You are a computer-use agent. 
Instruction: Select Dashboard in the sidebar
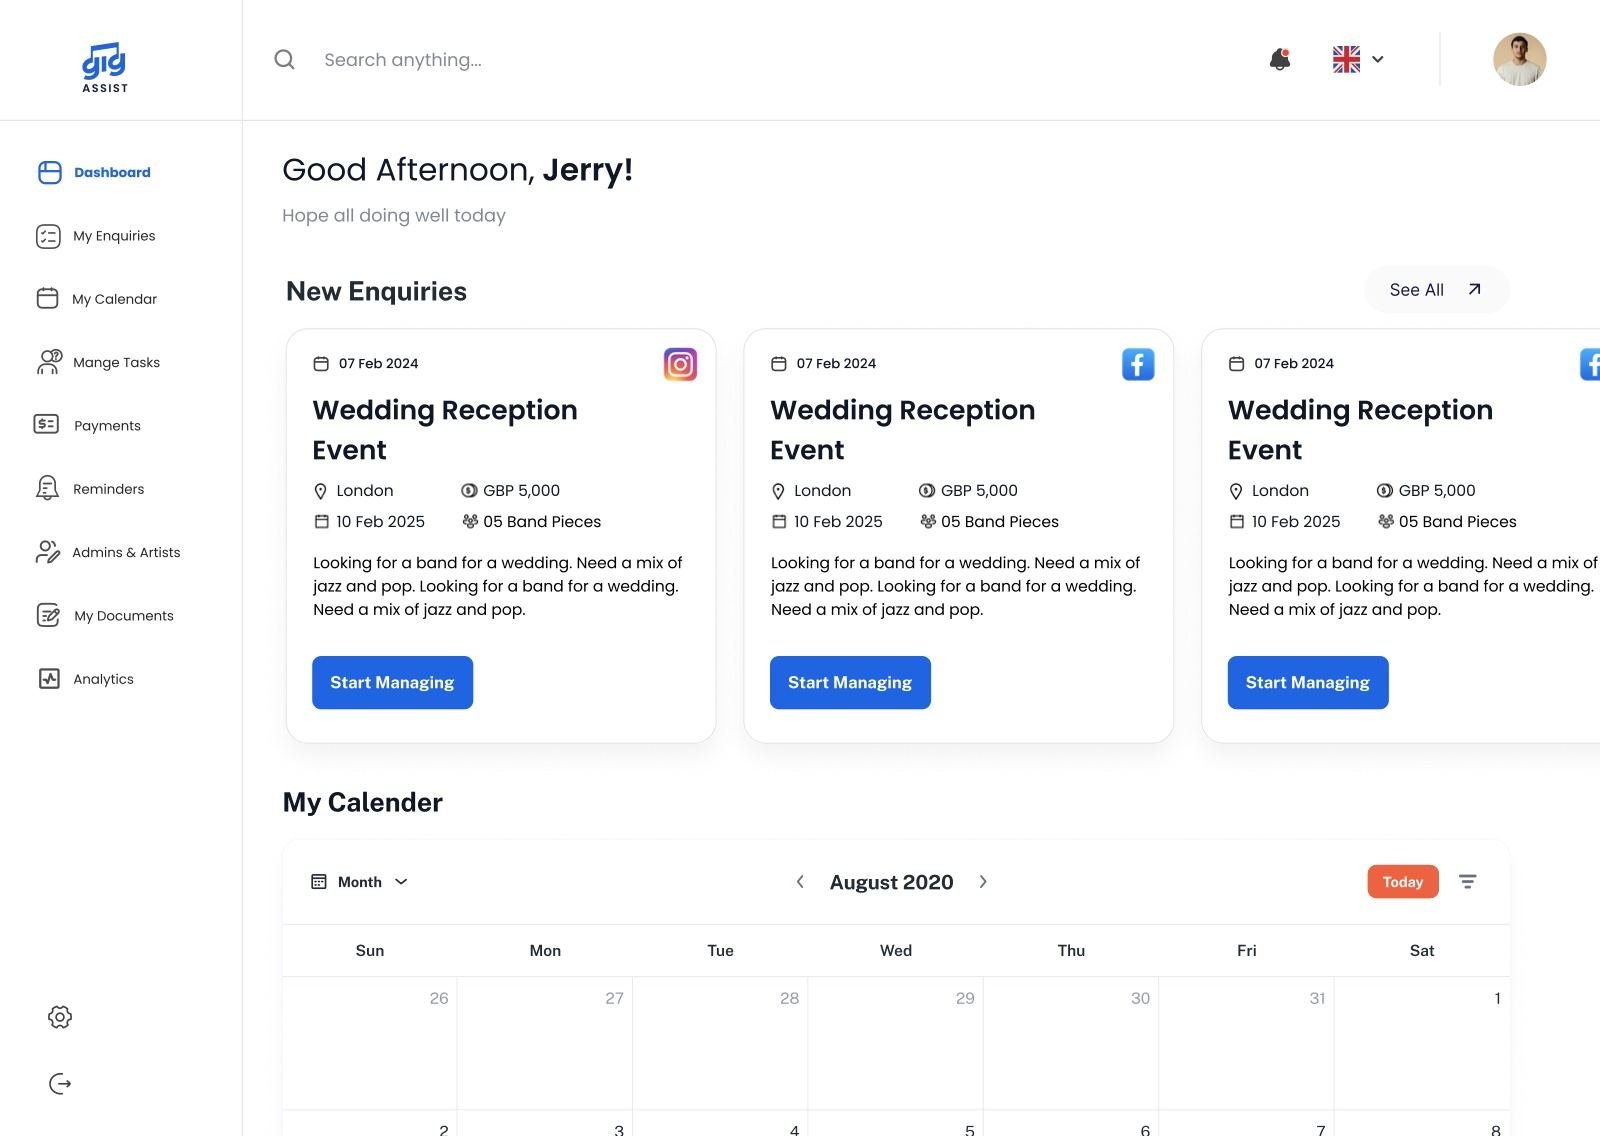tap(94, 172)
